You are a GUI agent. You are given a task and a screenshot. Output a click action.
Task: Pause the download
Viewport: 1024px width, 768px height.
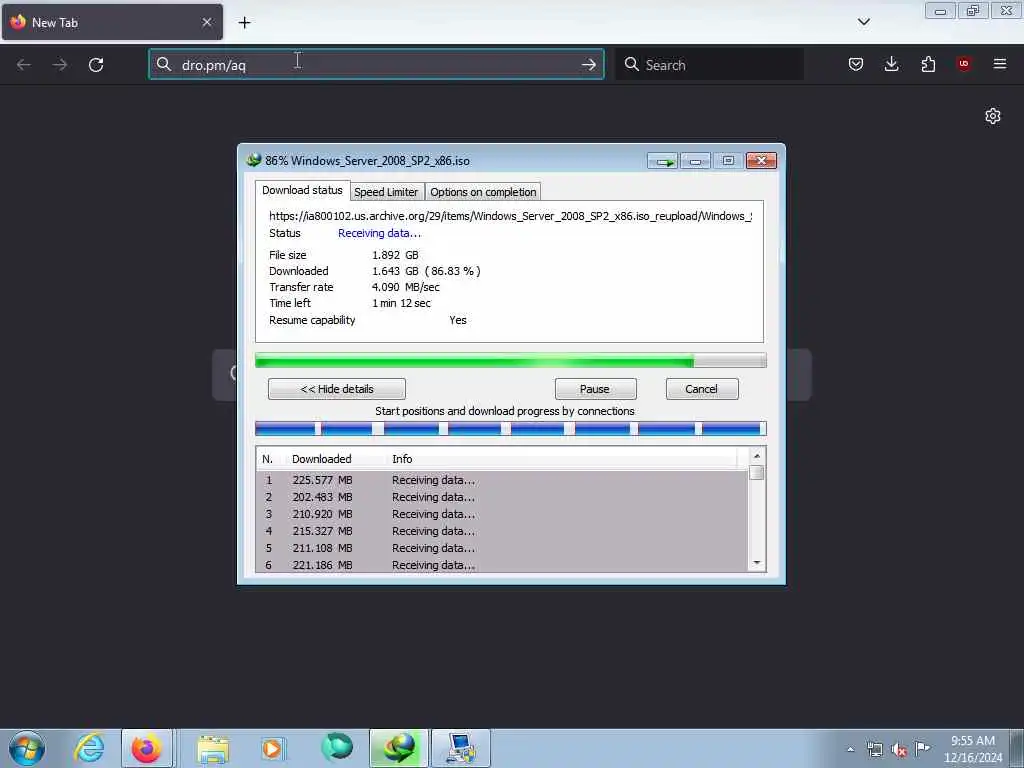tap(595, 389)
